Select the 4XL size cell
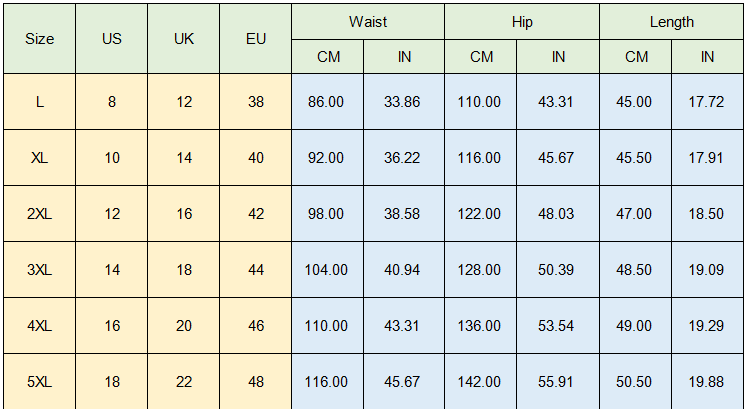 coord(39,326)
